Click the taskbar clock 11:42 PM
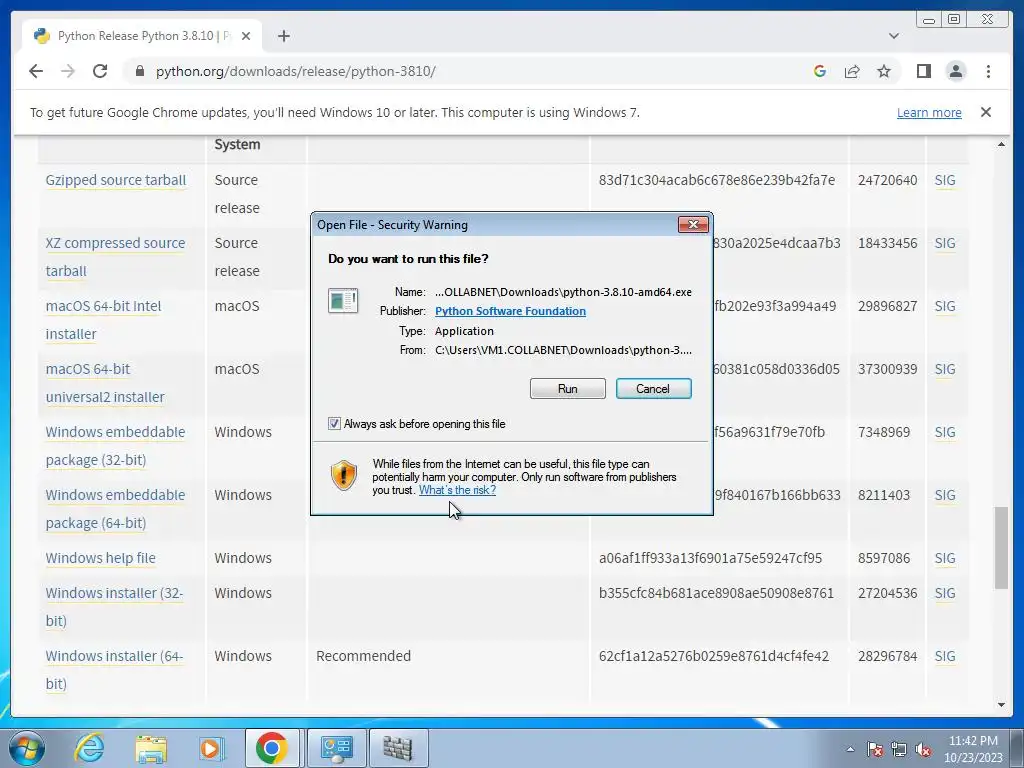 (x=973, y=748)
